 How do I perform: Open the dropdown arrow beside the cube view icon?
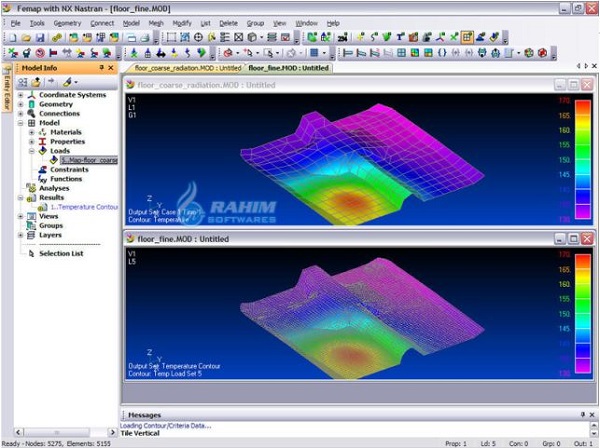(262, 37)
